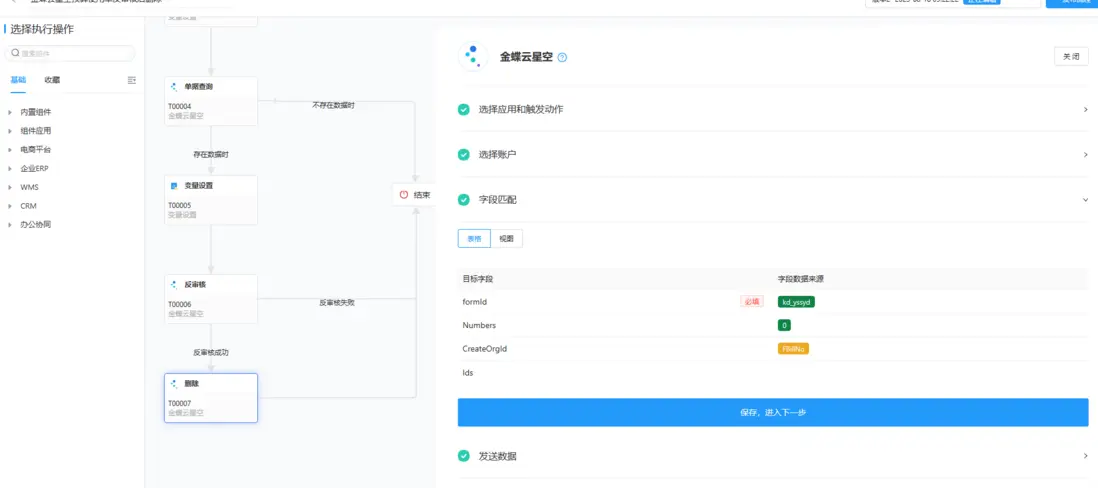Click the search magnifier icon in component search

[15, 53]
